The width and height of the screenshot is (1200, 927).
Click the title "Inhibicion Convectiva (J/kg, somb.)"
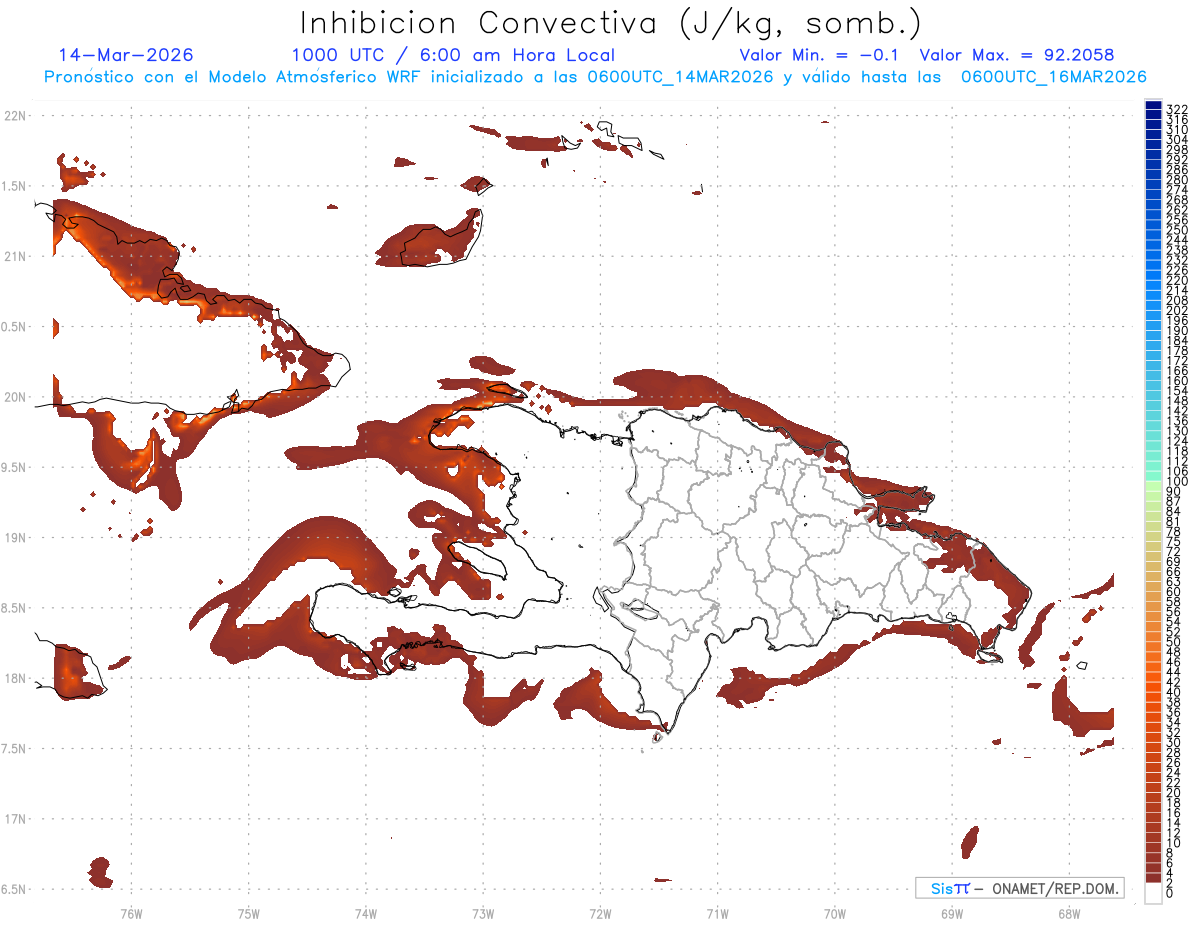611,23
